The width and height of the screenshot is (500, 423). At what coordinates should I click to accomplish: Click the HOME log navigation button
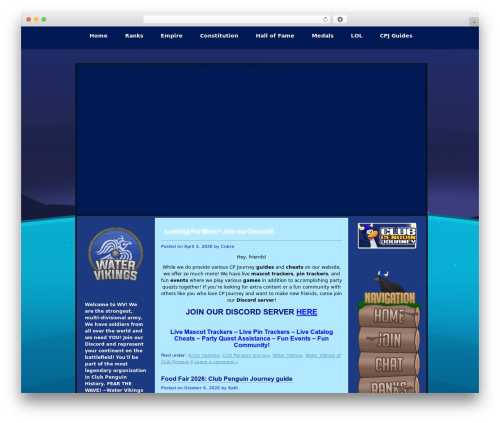point(389,315)
